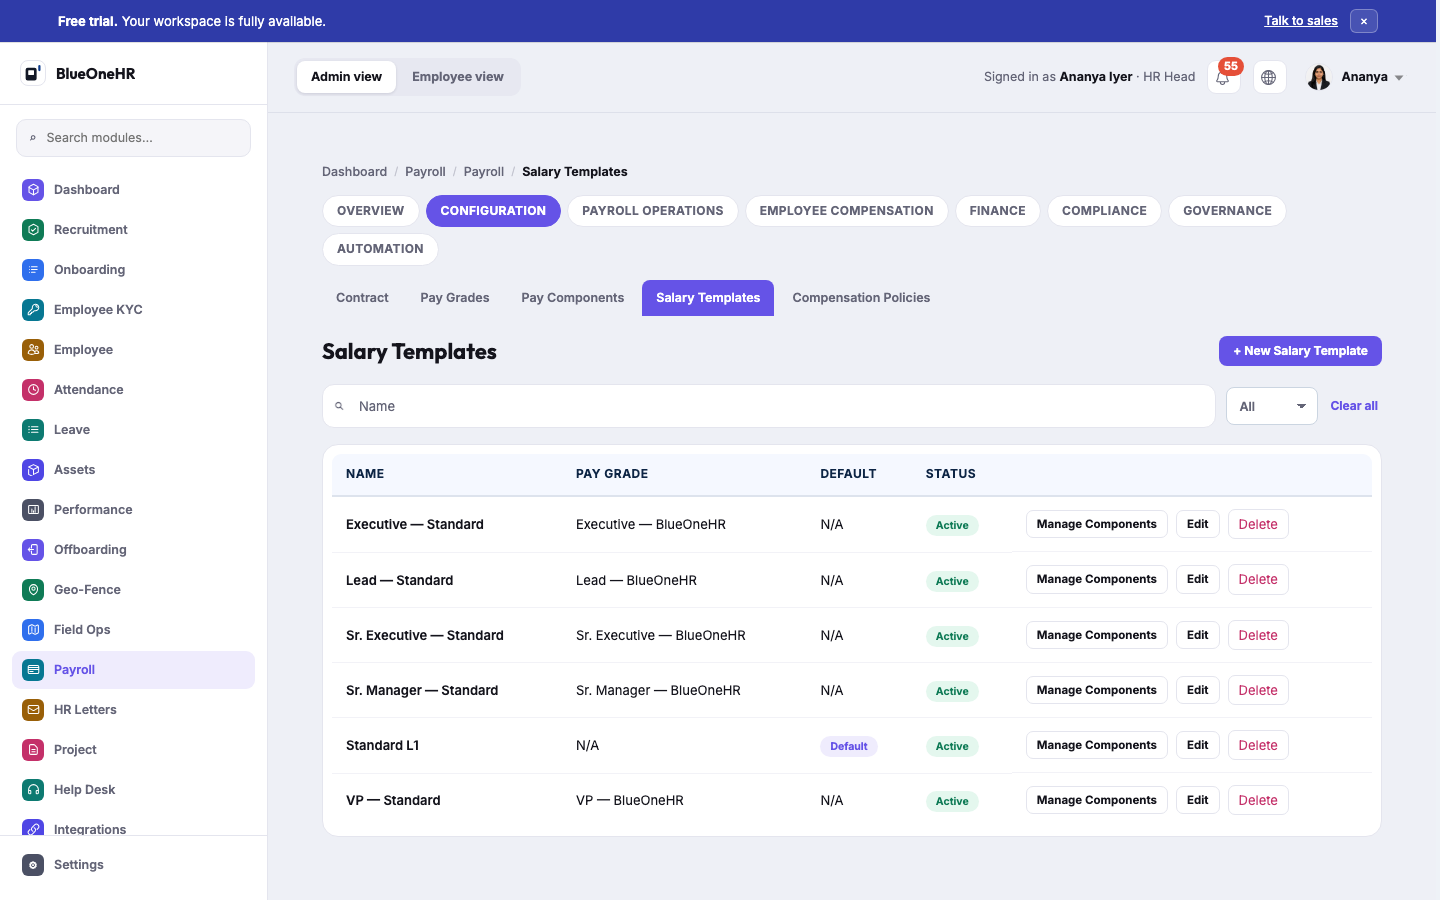Delete the VP — Standard template
Screen dimensions: 1440x900
pyautogui.click(x=1258, y=800)
